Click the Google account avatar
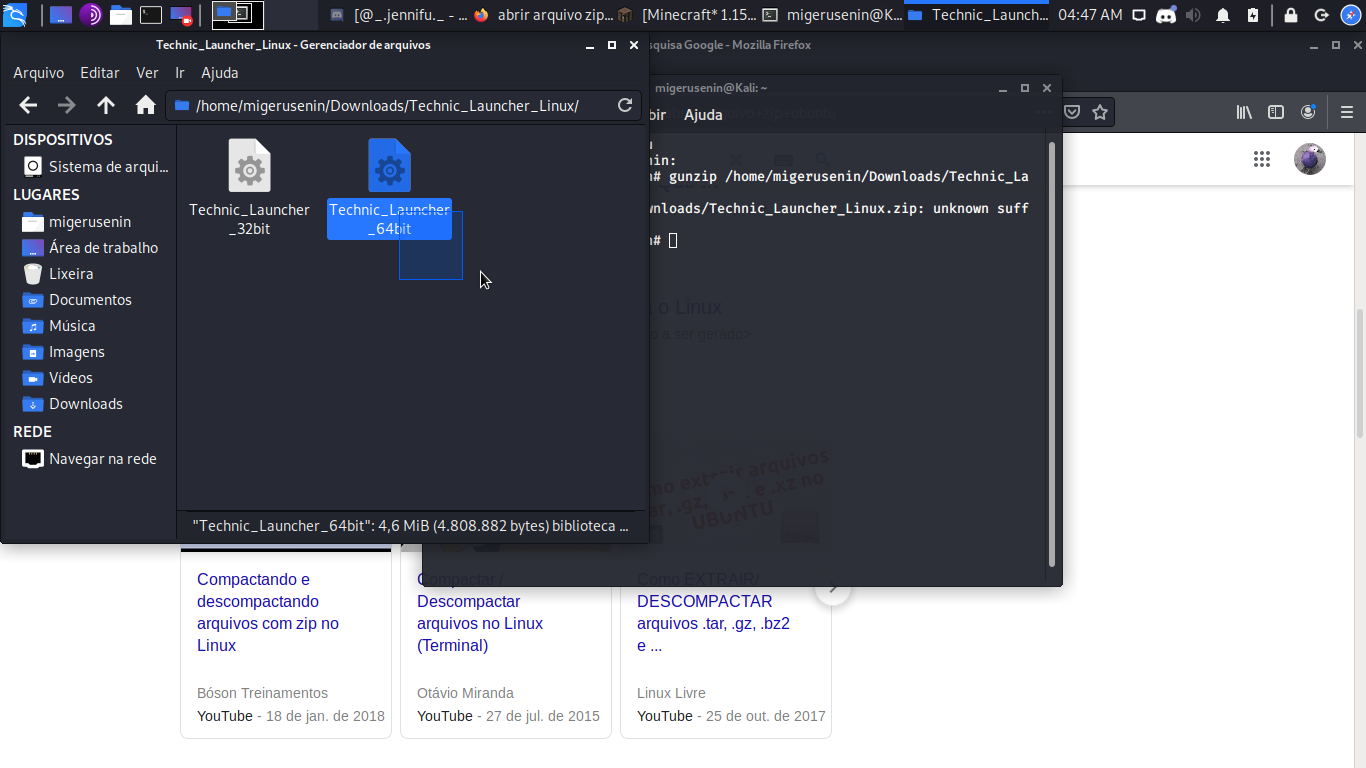Screen dimensions: 1366x768 pos(1310,159)
